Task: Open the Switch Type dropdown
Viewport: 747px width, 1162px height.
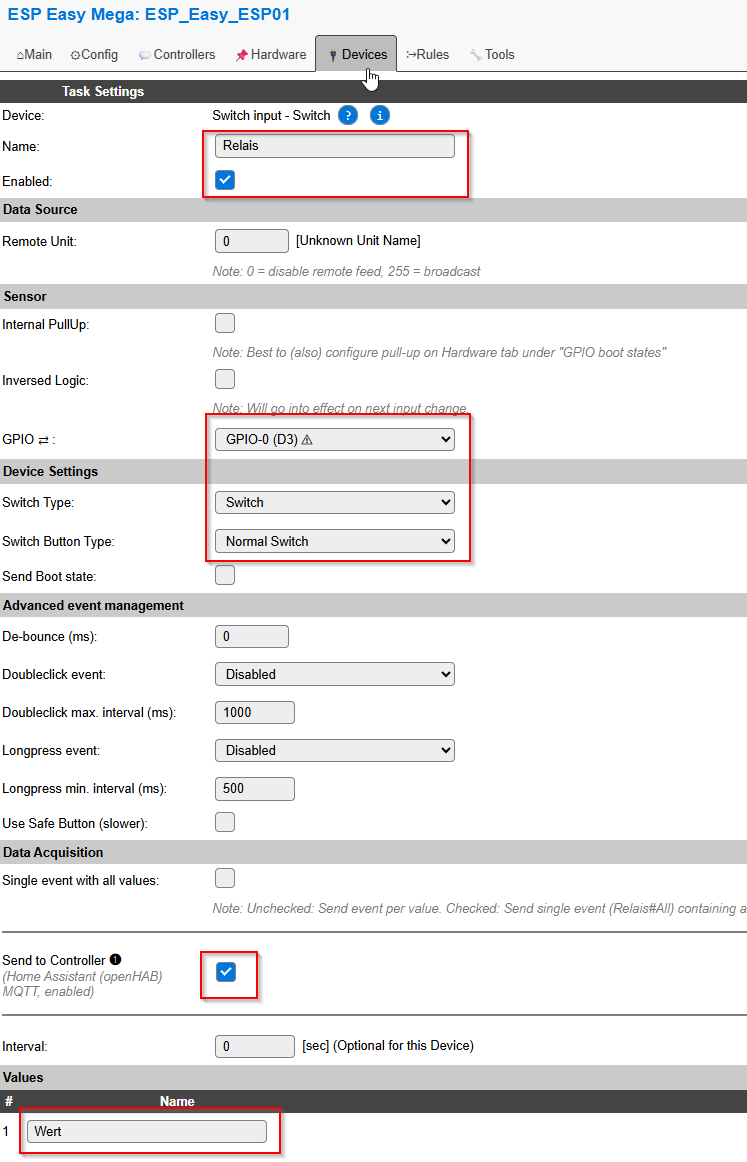Action: [334, 502]
